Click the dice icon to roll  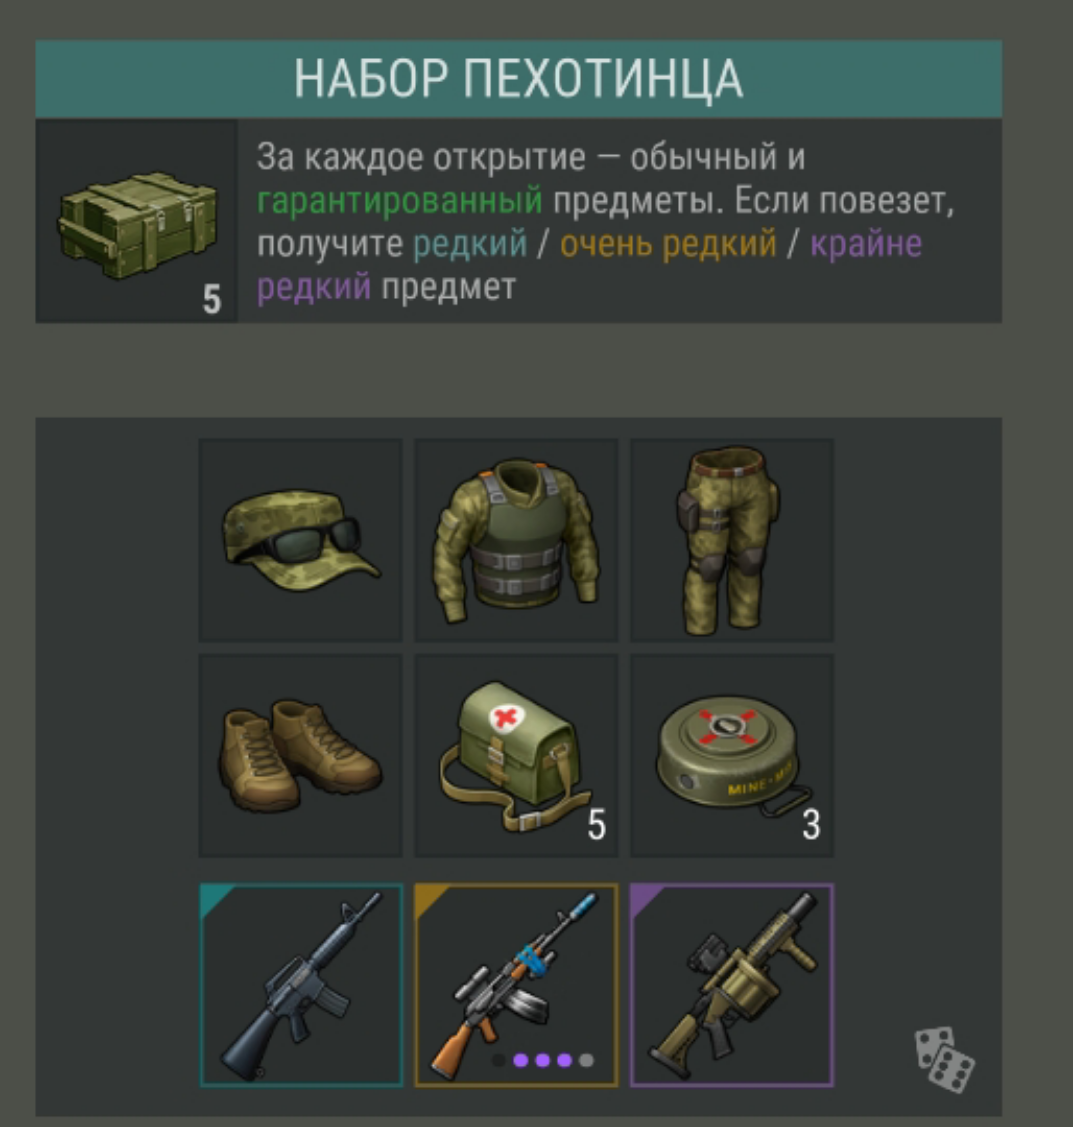click(944, 1059)
